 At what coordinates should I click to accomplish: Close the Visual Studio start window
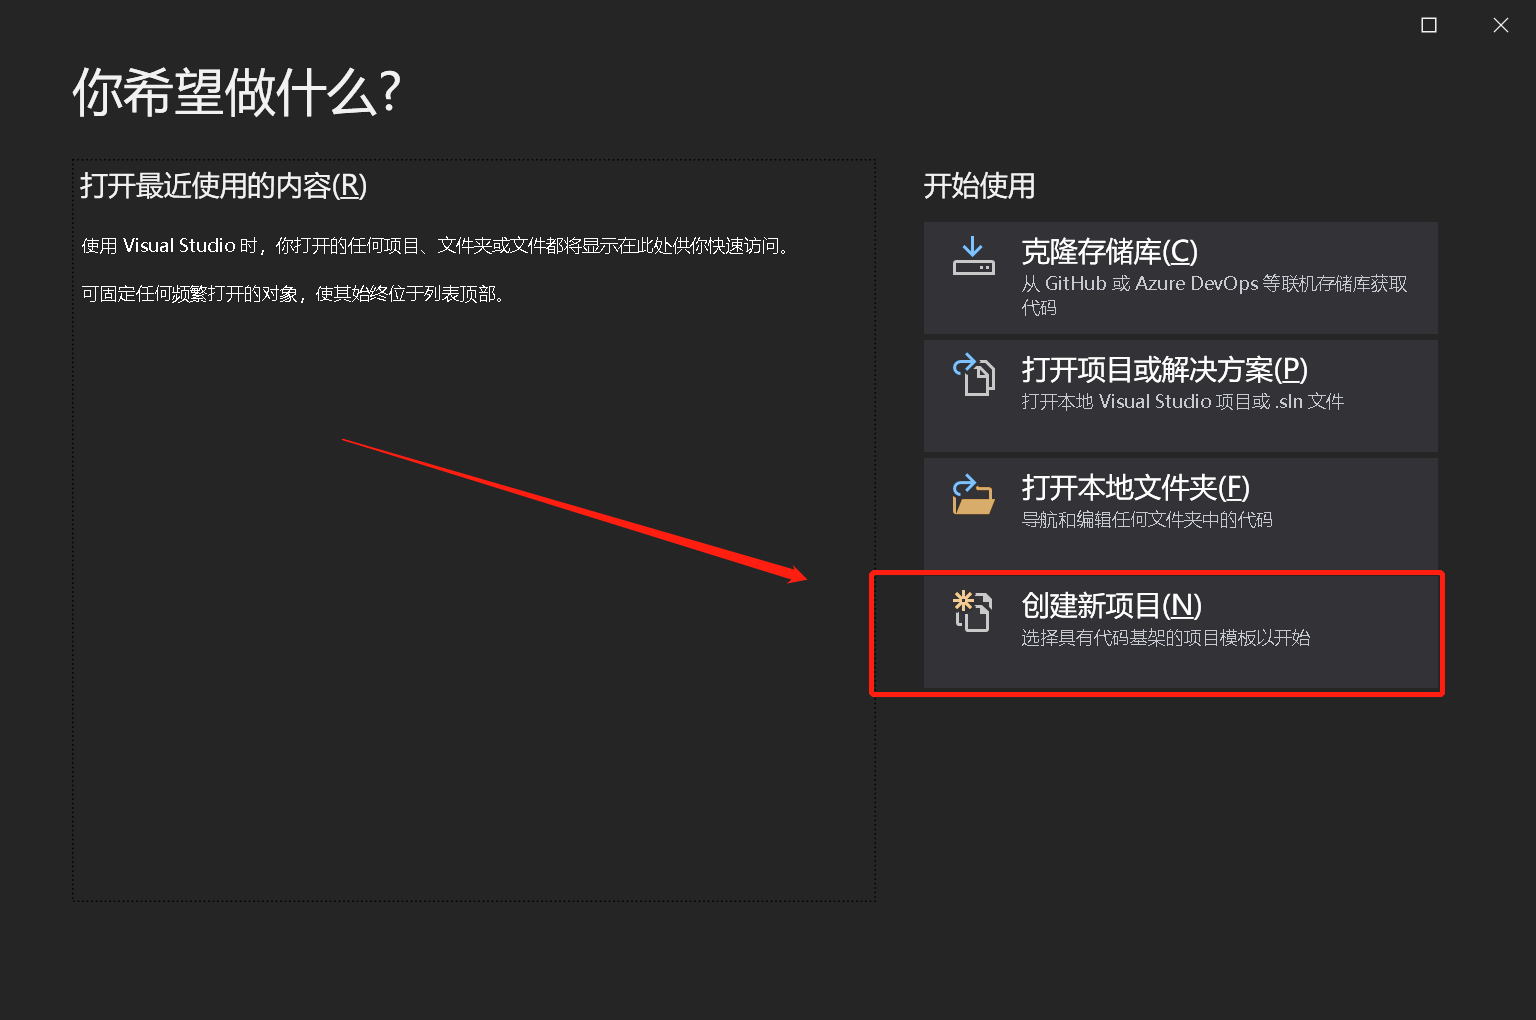point(1501,25)
